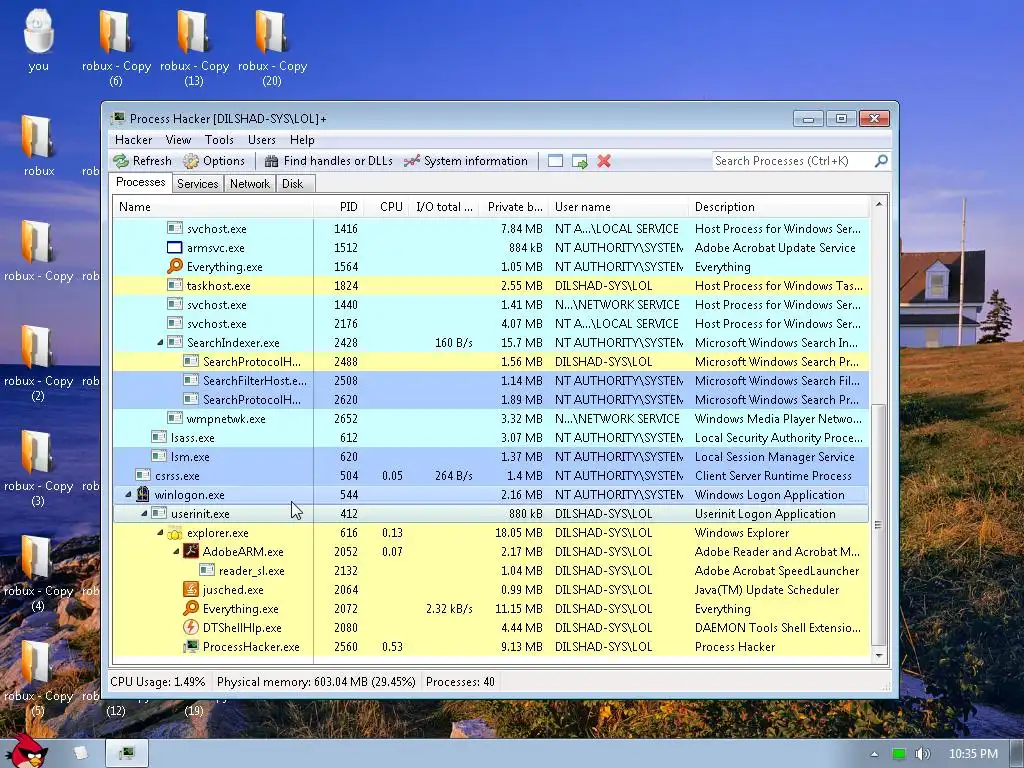This screenshot has width=1024, height=768.
Task: Sort by the PID column header
Action: 339,207
